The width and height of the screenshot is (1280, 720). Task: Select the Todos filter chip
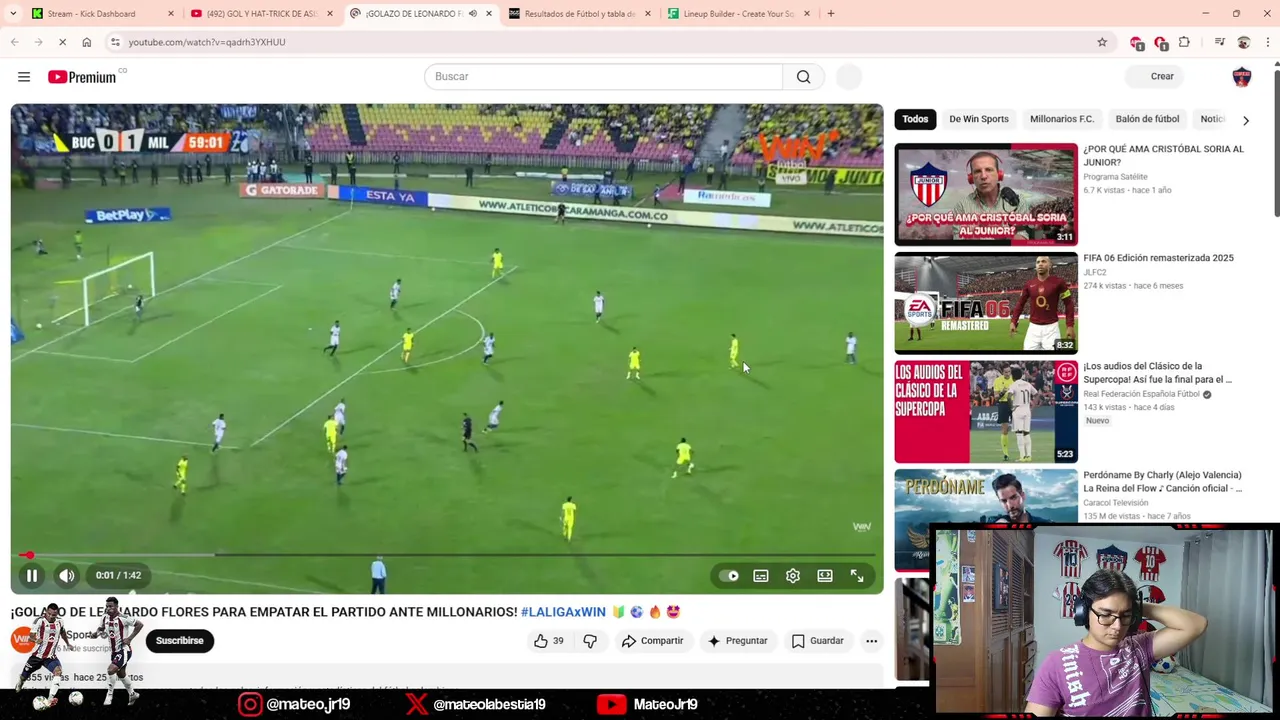pos(915,119)
